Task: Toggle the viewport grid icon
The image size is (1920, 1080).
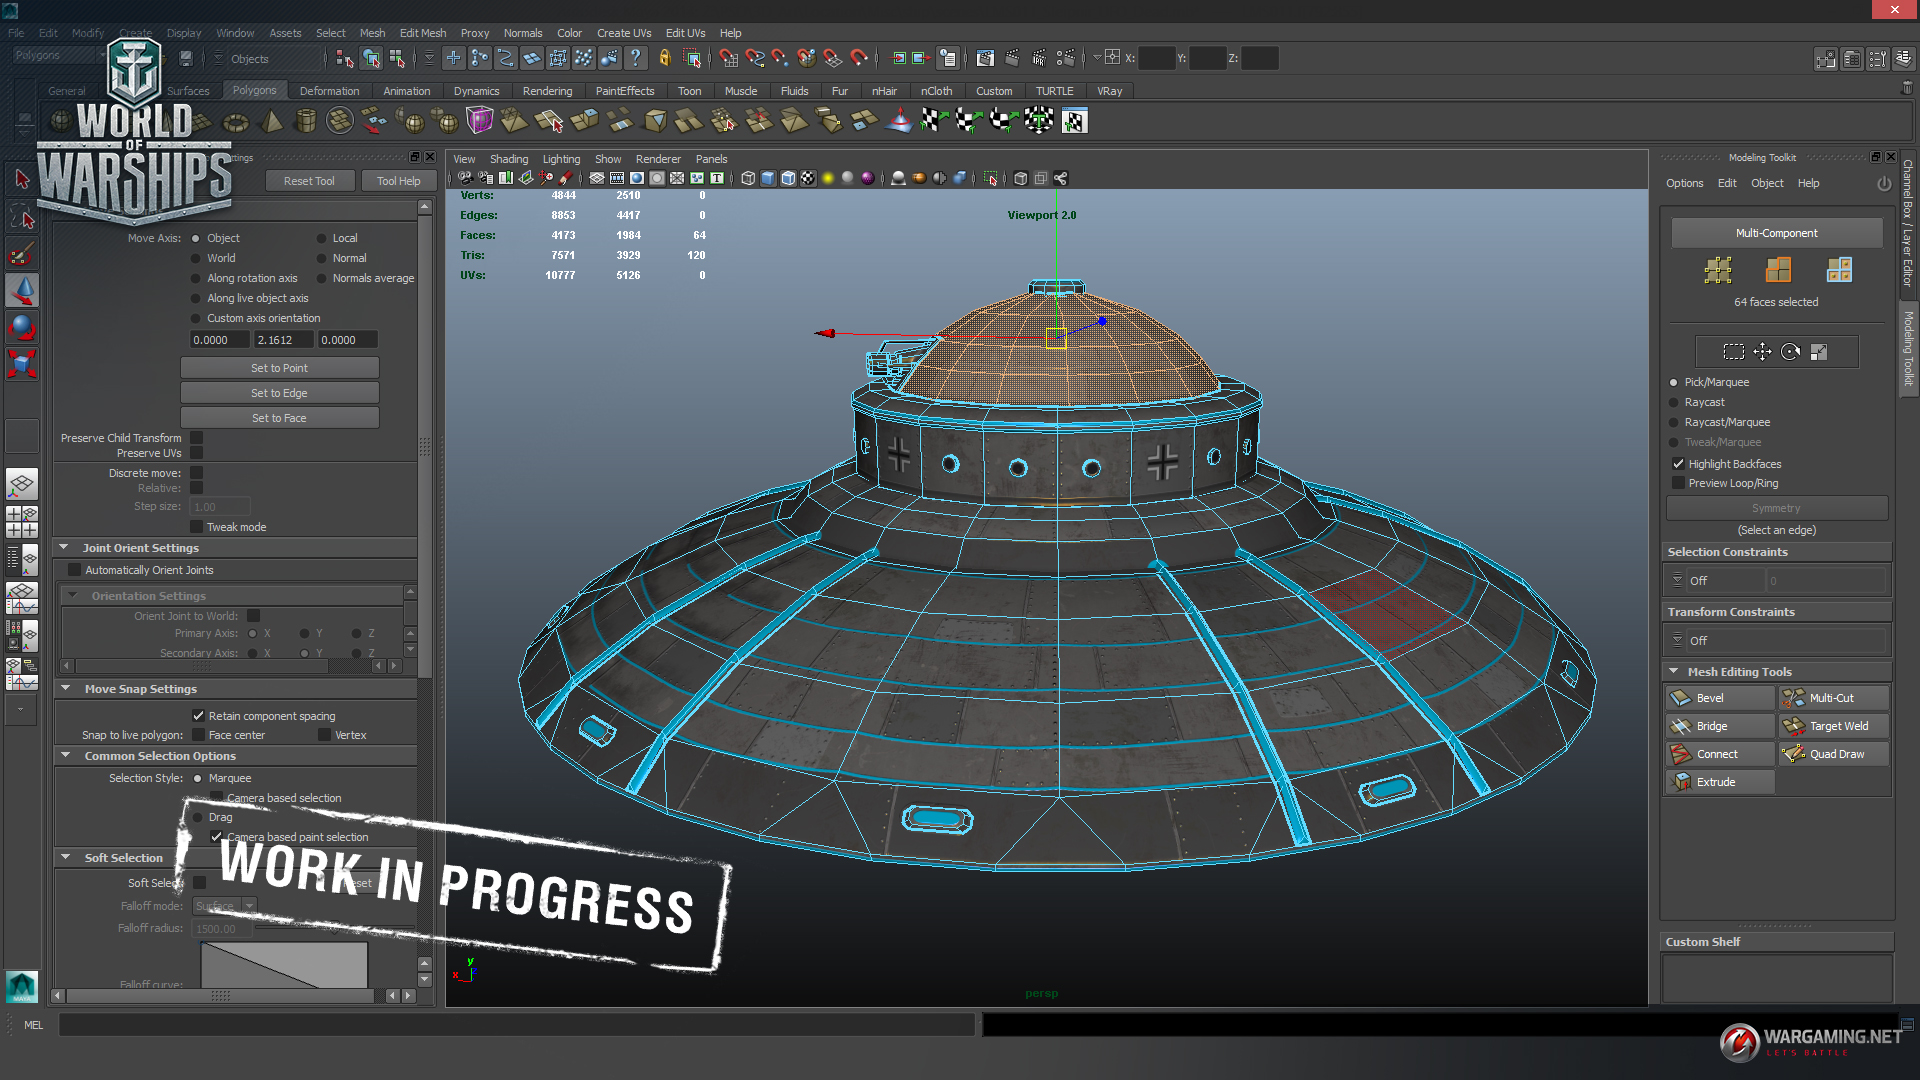Action: point(597,178)
